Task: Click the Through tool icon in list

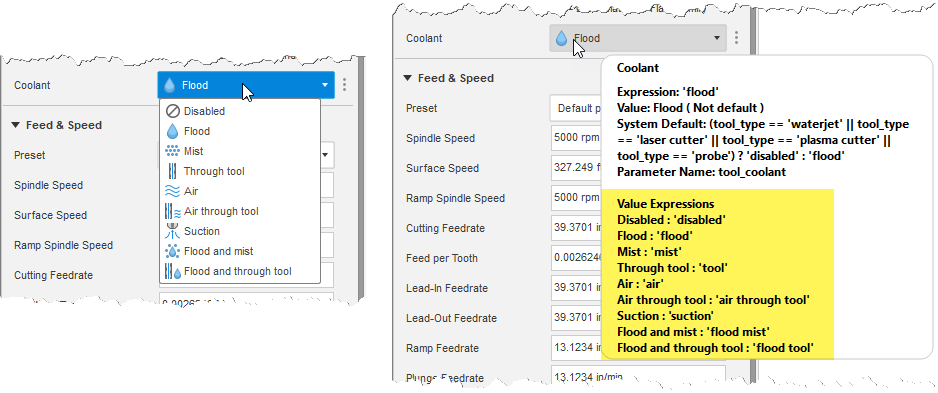Action: coord(172,171)
